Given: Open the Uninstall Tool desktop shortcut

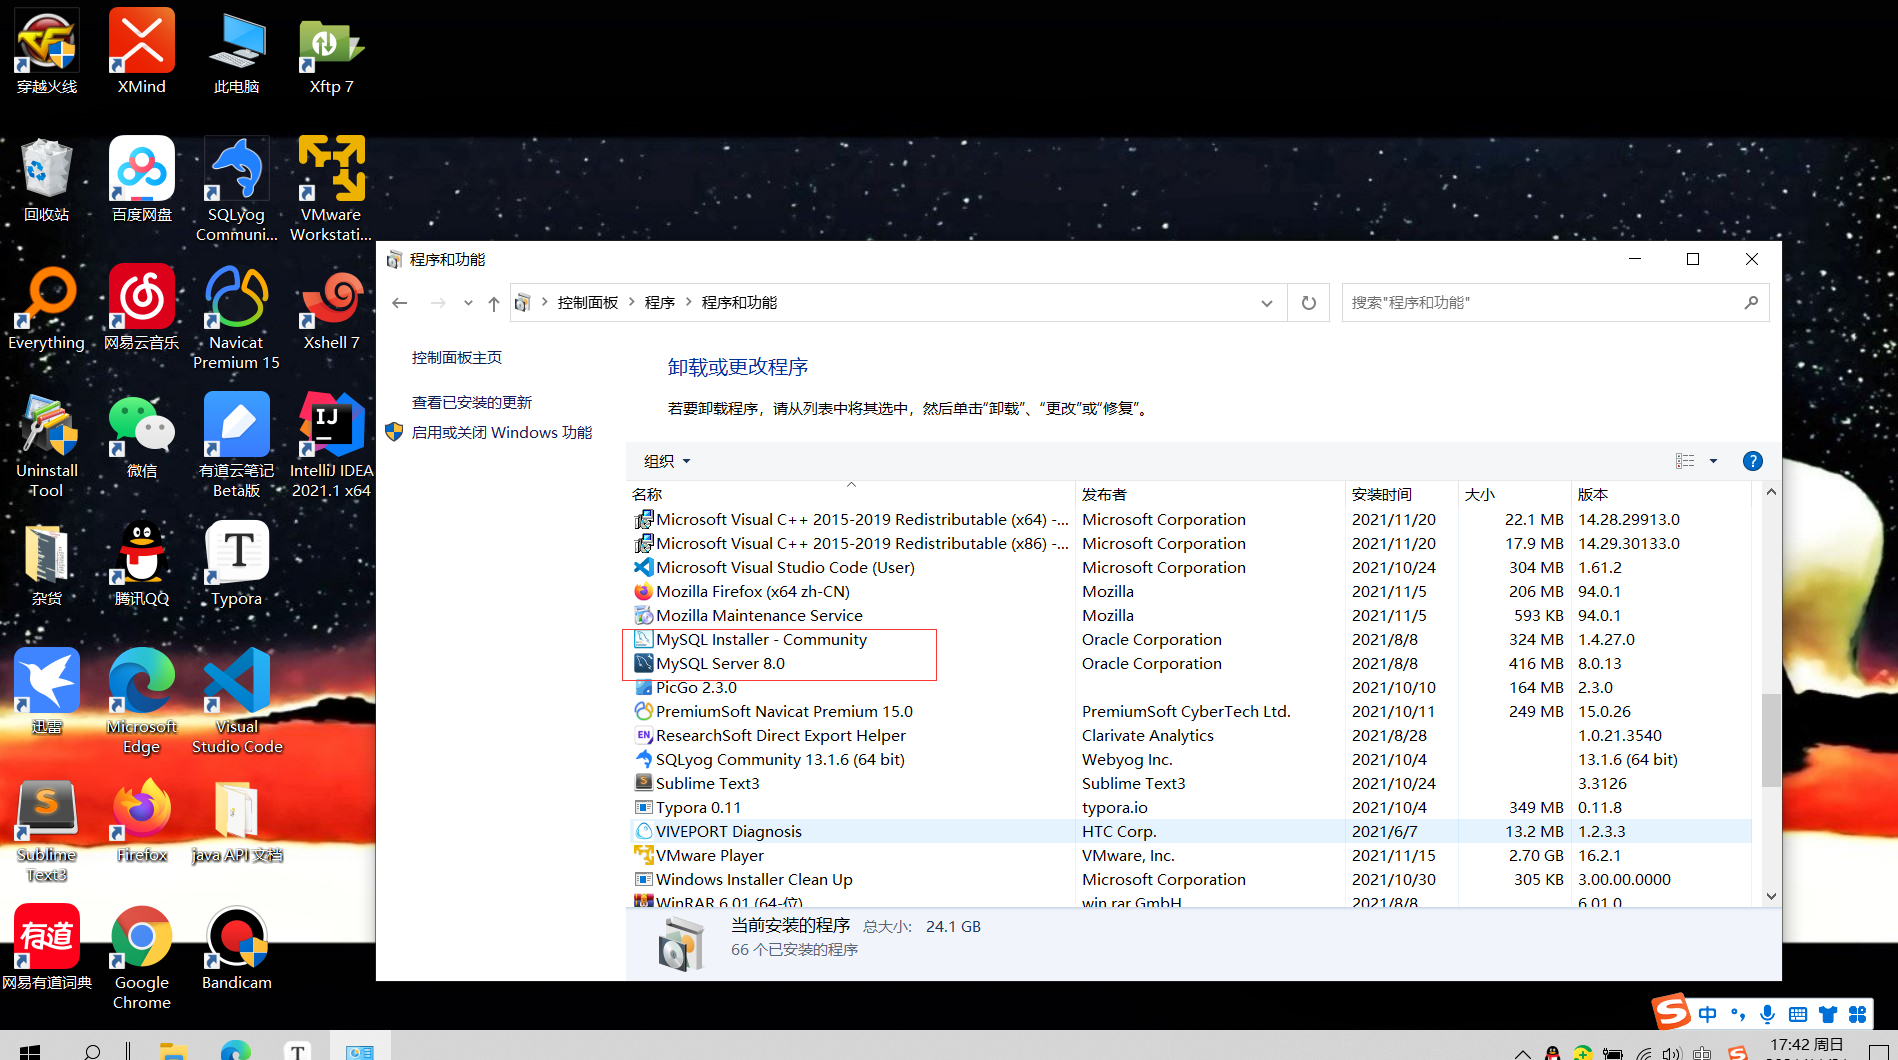Looking at the screenshot, I should tap(47, 445).
